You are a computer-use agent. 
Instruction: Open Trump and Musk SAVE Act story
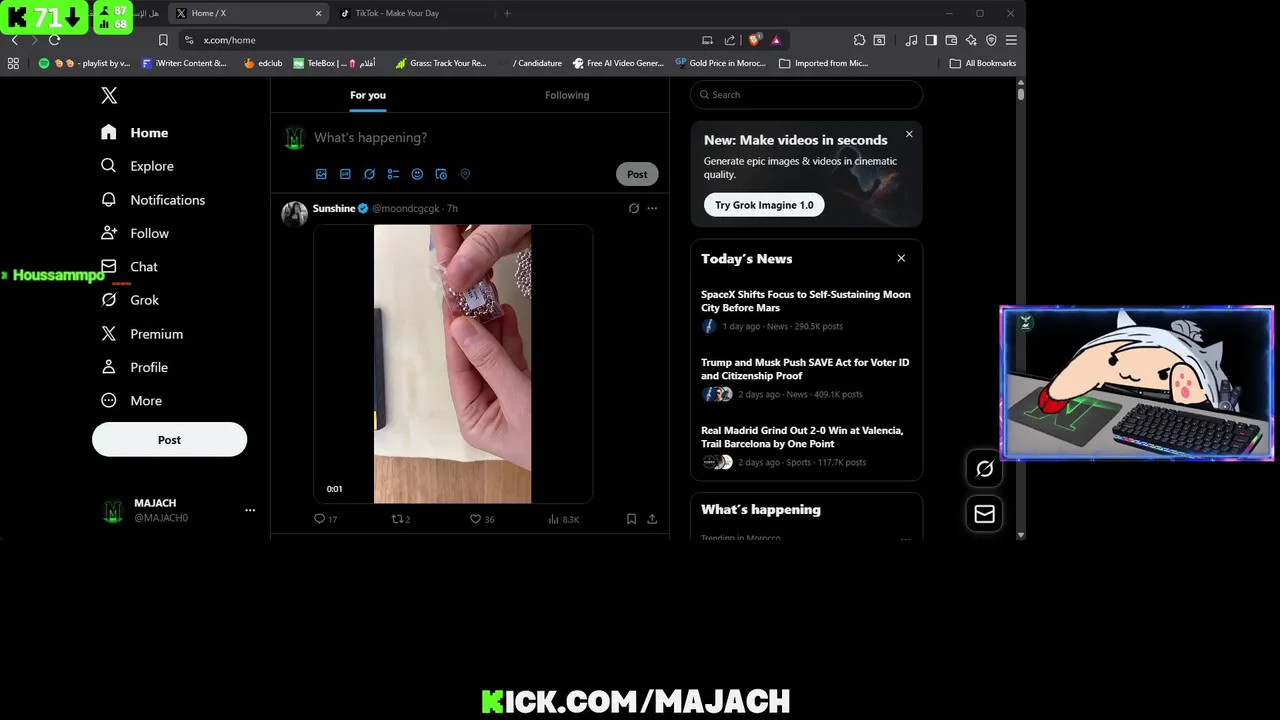806,378
